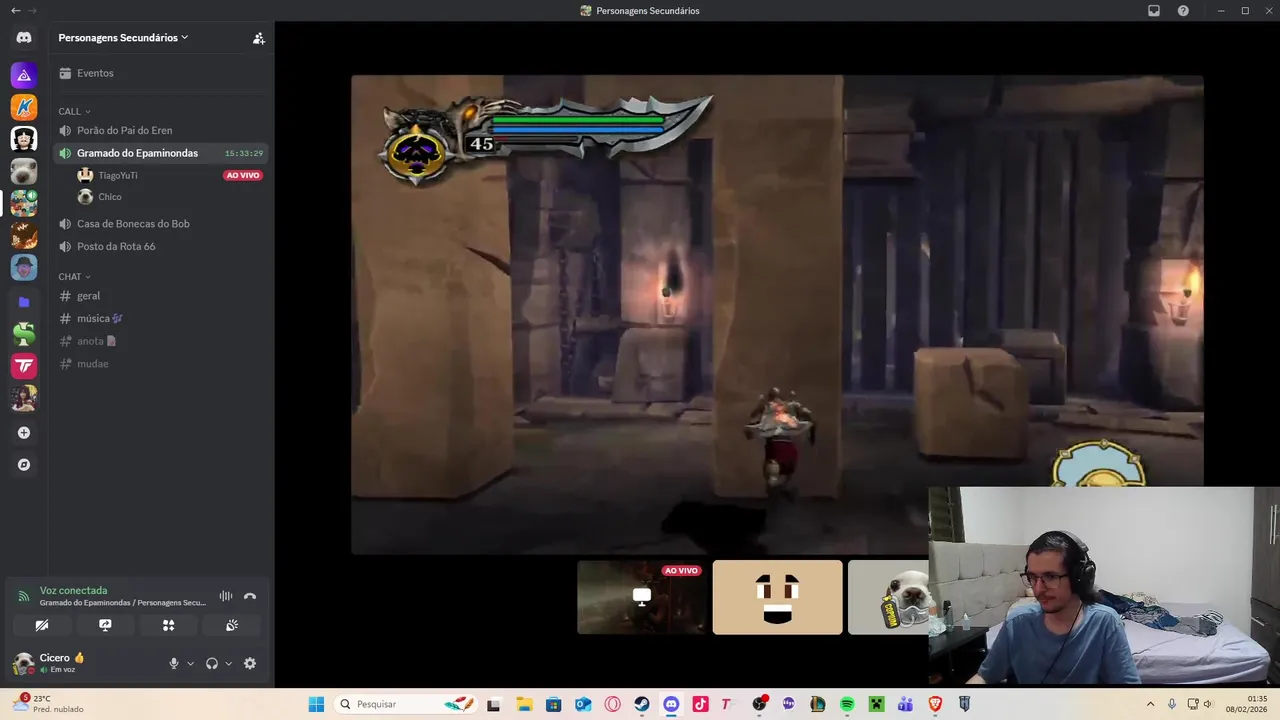Select the live stream thumbnail tile
Image resolution: width=1280 pixels, height=720 pixels.
641,597
